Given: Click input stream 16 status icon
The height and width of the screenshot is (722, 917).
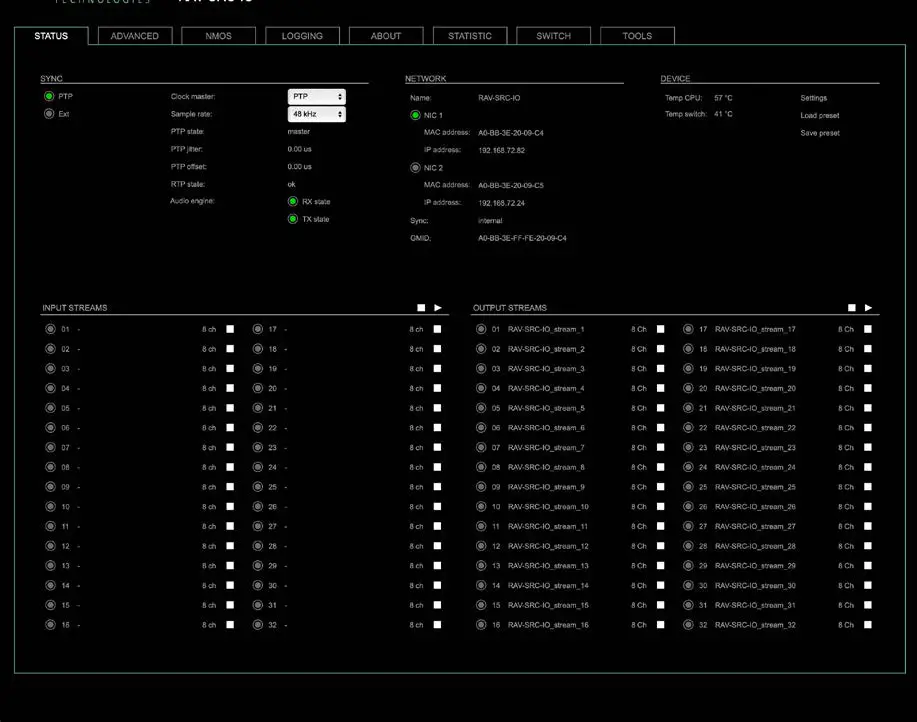Looking at the screenshot, I should [50, 625].
